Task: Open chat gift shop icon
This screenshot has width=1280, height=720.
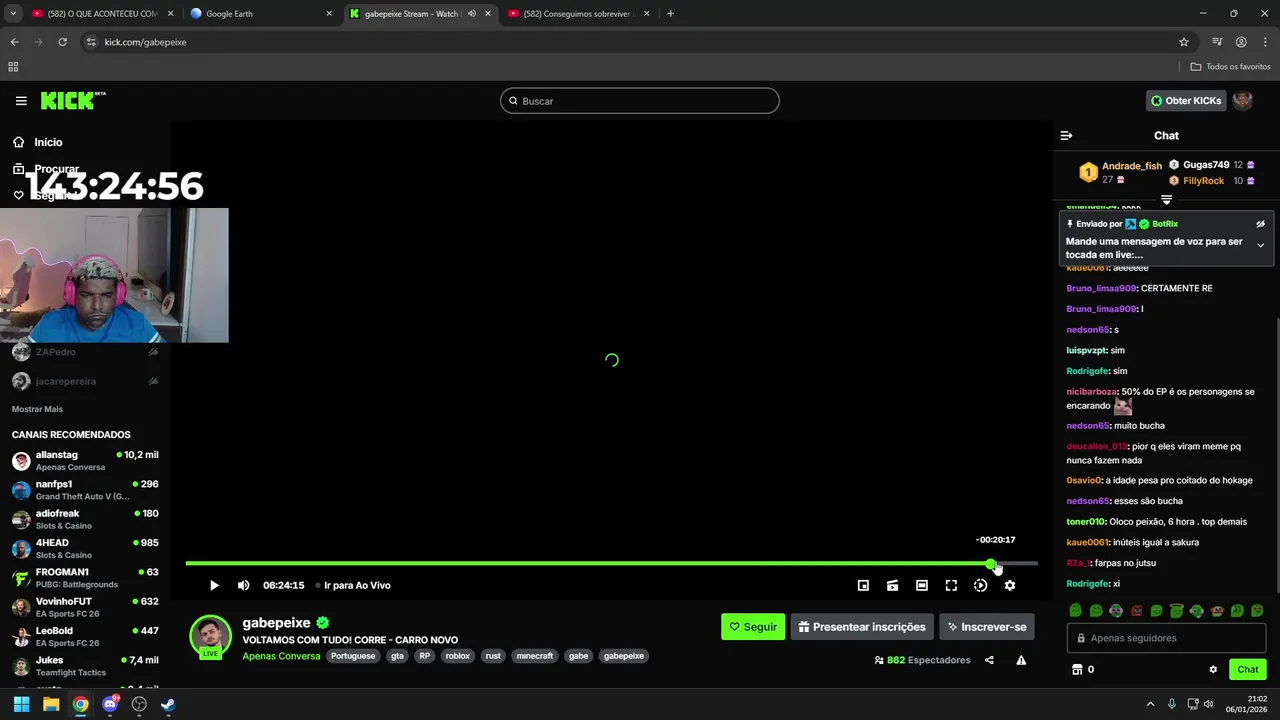Action: [x=1077, y=670]
